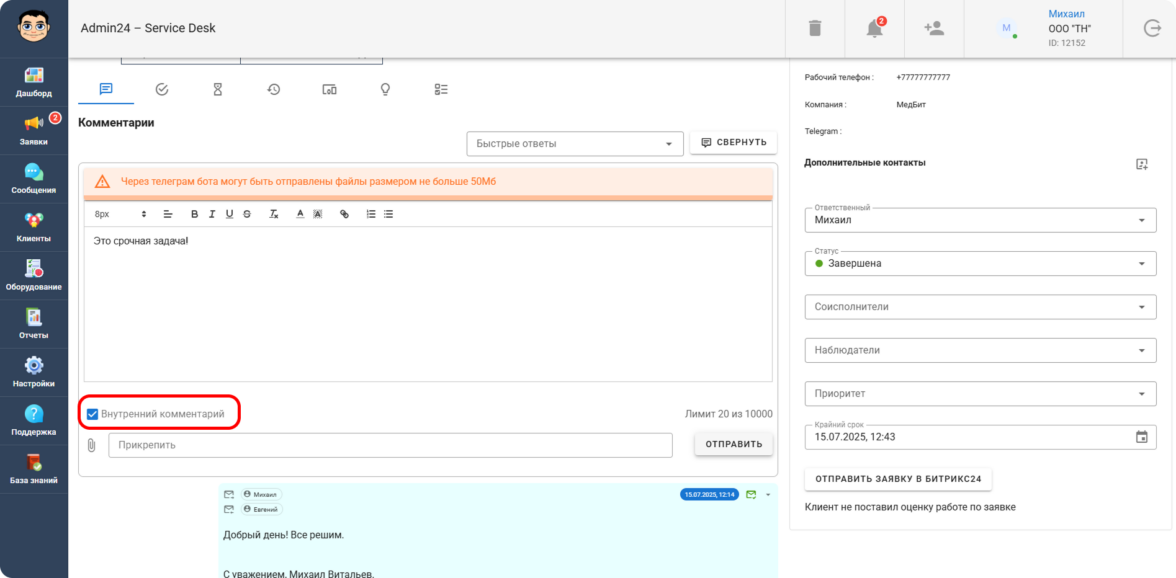Click the Крайний срок date field
The width and height of the screenshot is (1176, 578).
coord(980,436)
